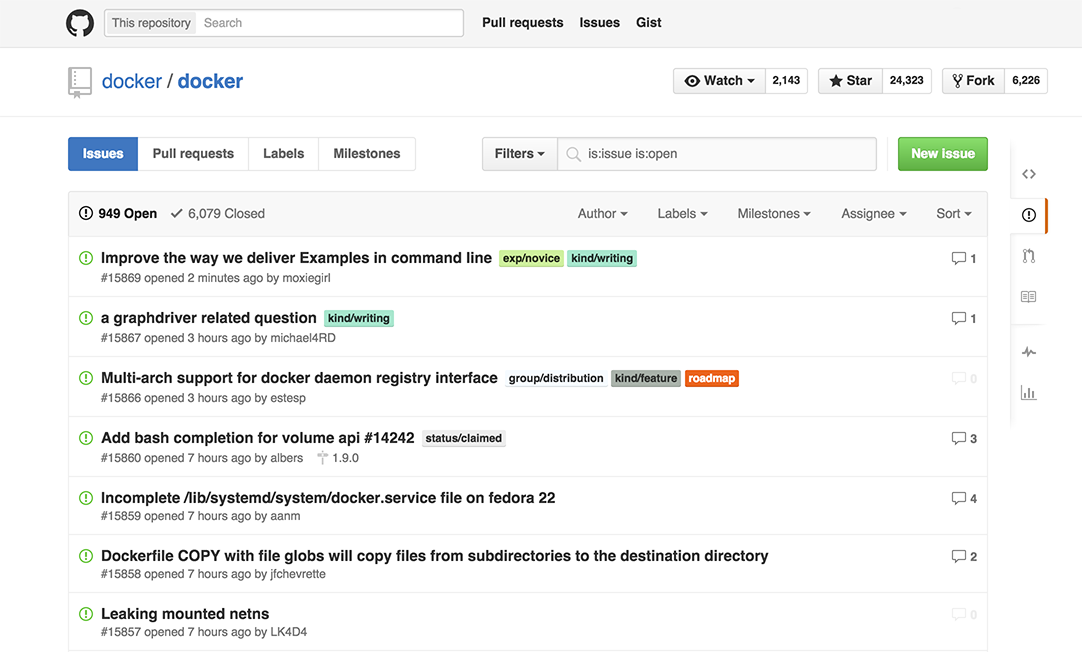Switch to the Labels tab
Image resolution: width=1082 pixels, height=652 pixels.
283,154
